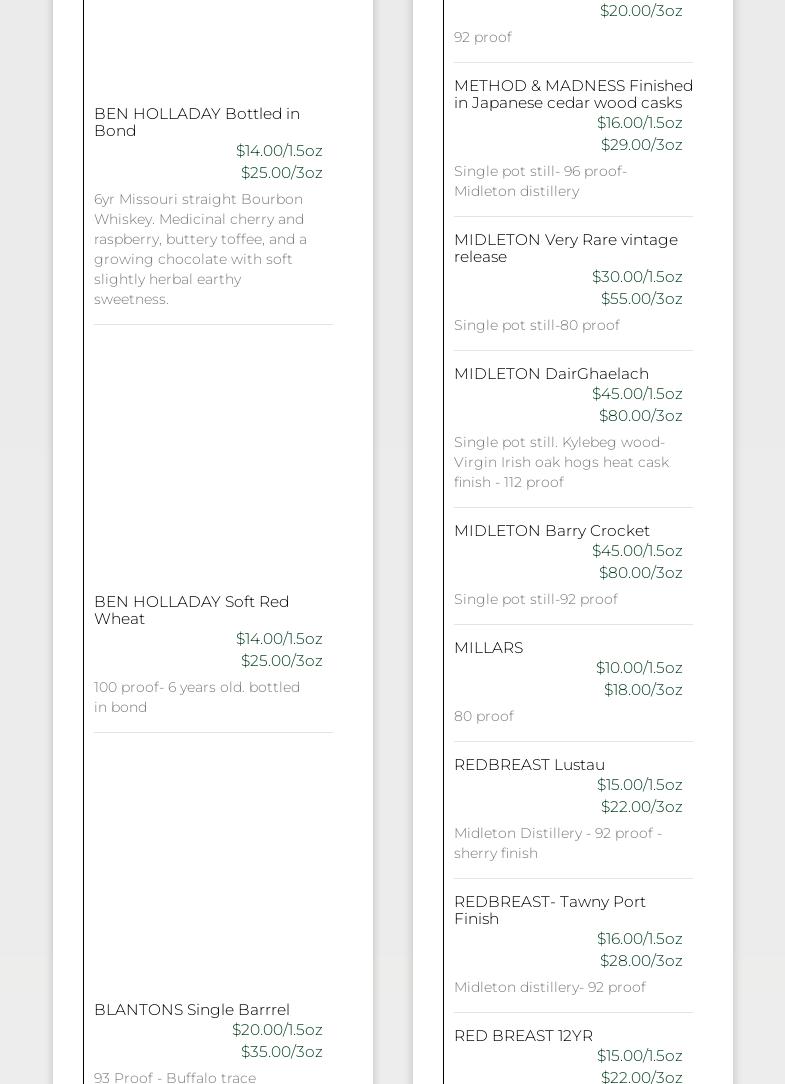Select the MIDLETON Barry Crocket title
Viewport: 785px width, 1084px height.
point(552,531)
